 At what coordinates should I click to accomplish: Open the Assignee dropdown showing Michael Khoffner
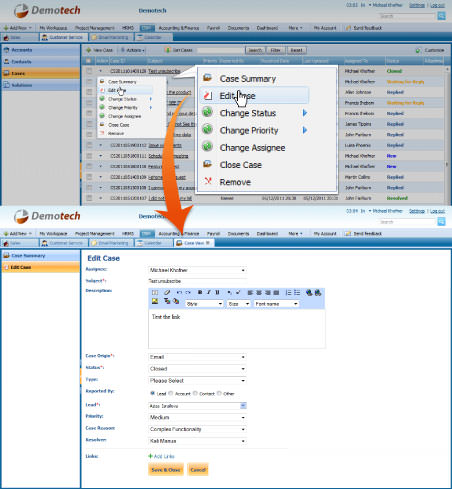point(197,270)
